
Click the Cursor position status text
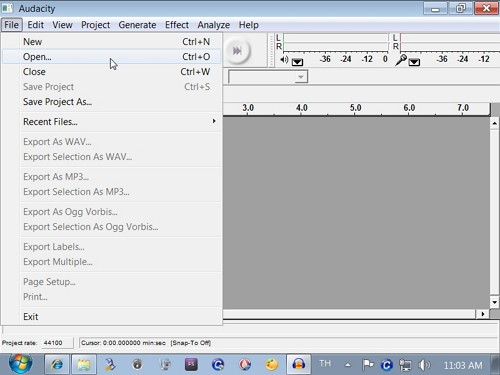pos(146,343)
